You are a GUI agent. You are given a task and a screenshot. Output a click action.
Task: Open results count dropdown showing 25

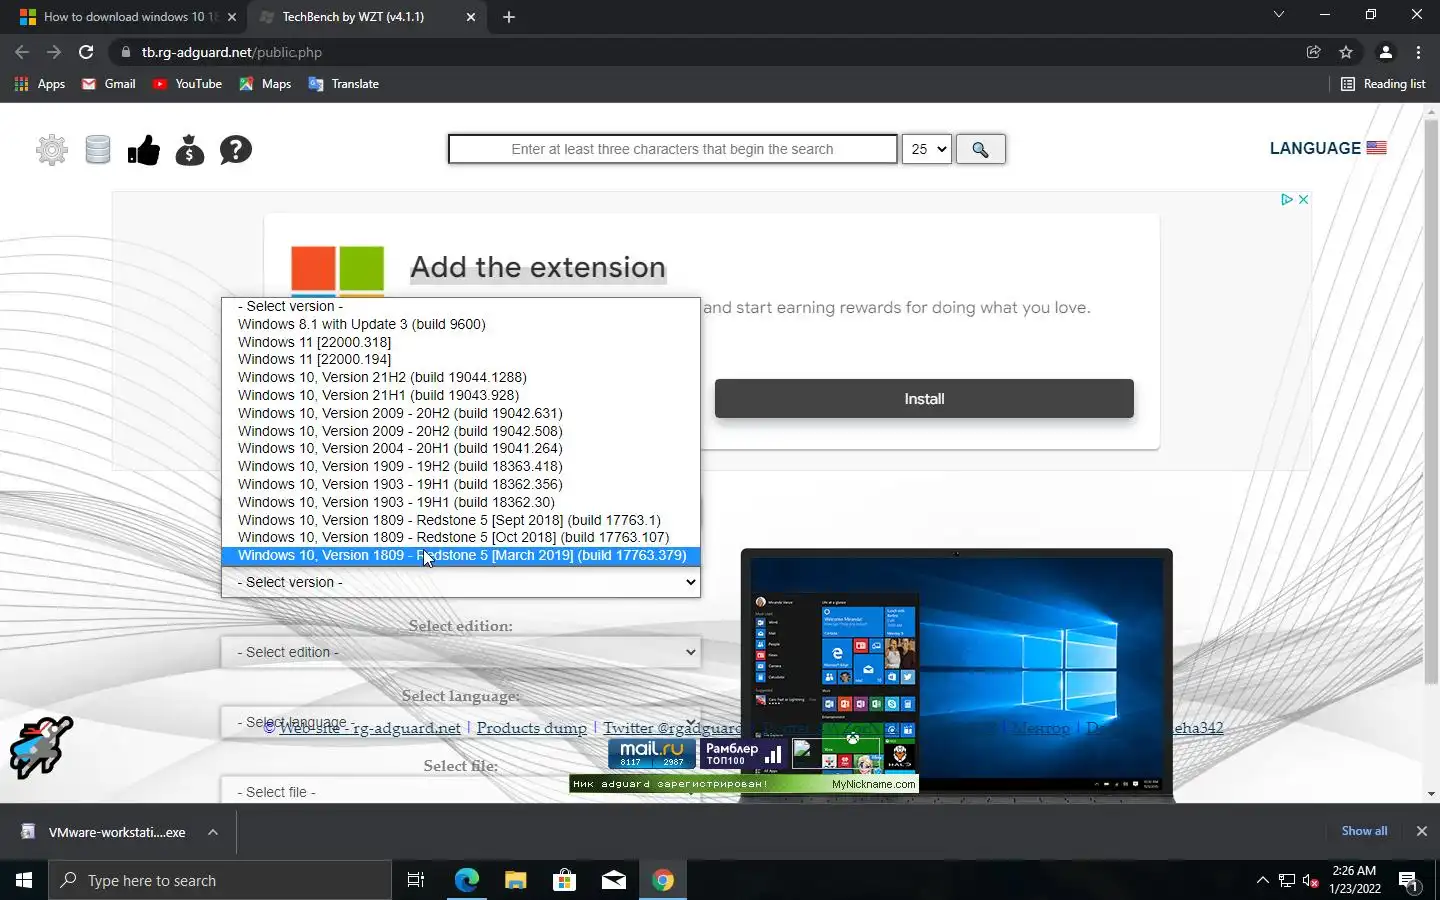click(926, 149)
